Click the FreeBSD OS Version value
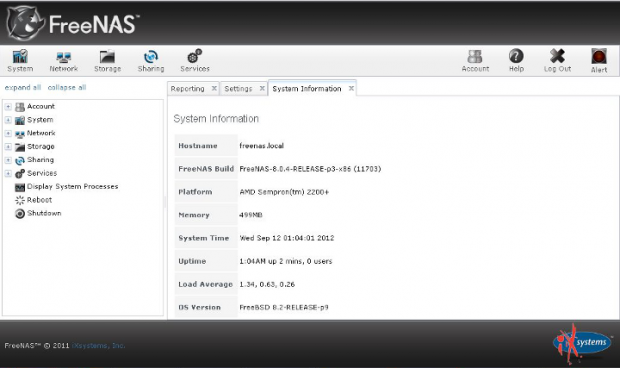The image size is (620, 368). pos(284,307)
